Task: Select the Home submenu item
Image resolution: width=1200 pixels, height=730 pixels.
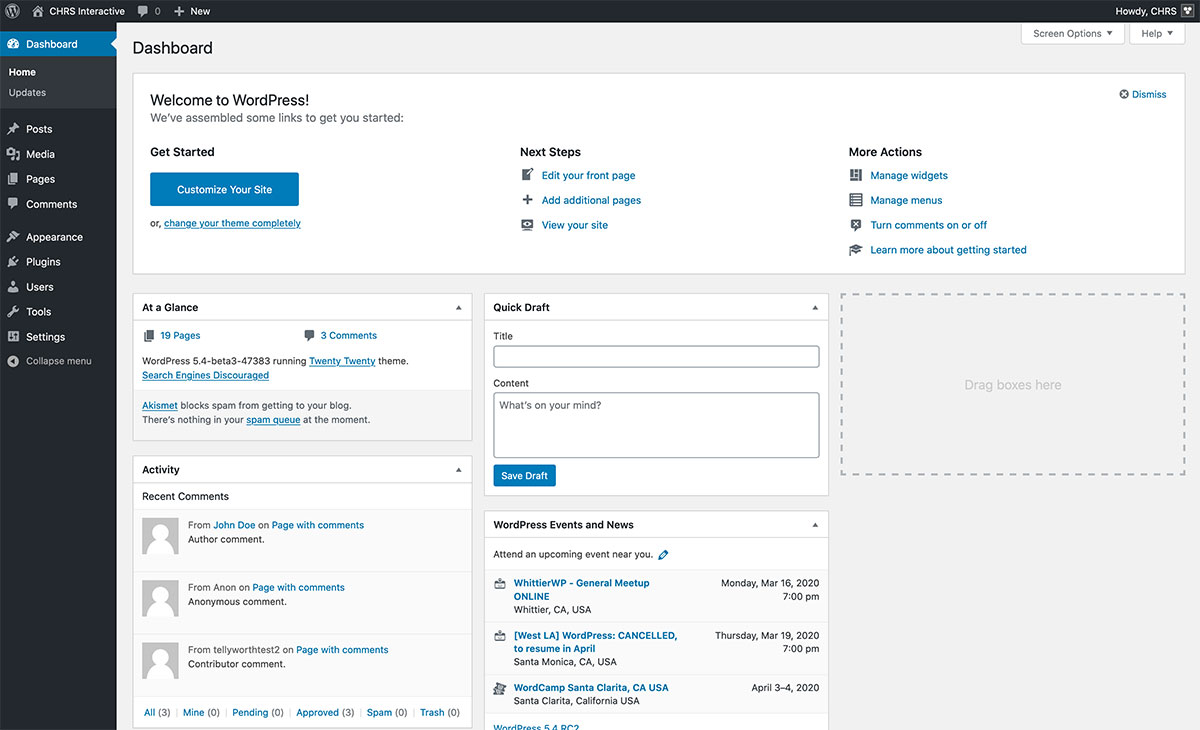Action: [x=22, y=72]
